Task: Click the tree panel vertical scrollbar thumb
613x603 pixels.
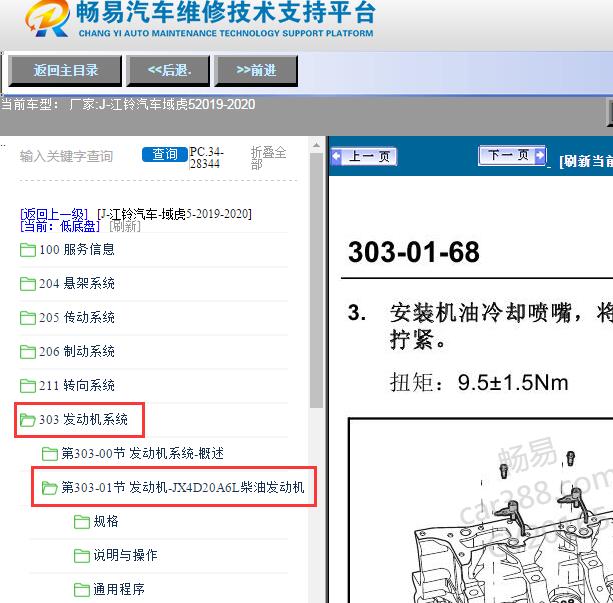Action: 316,281
